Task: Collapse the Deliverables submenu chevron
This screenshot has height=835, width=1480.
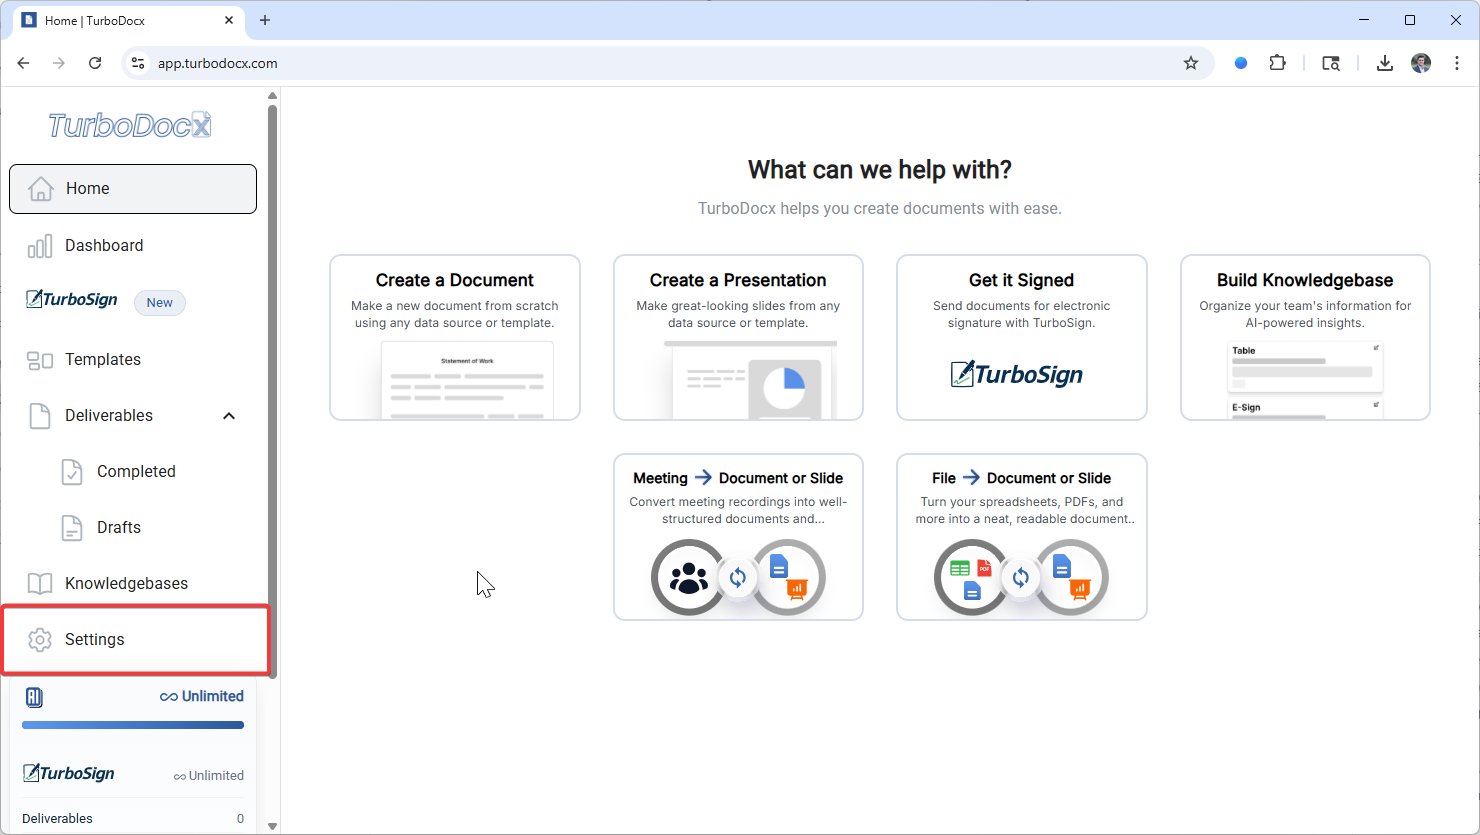Action: [229, 416]
